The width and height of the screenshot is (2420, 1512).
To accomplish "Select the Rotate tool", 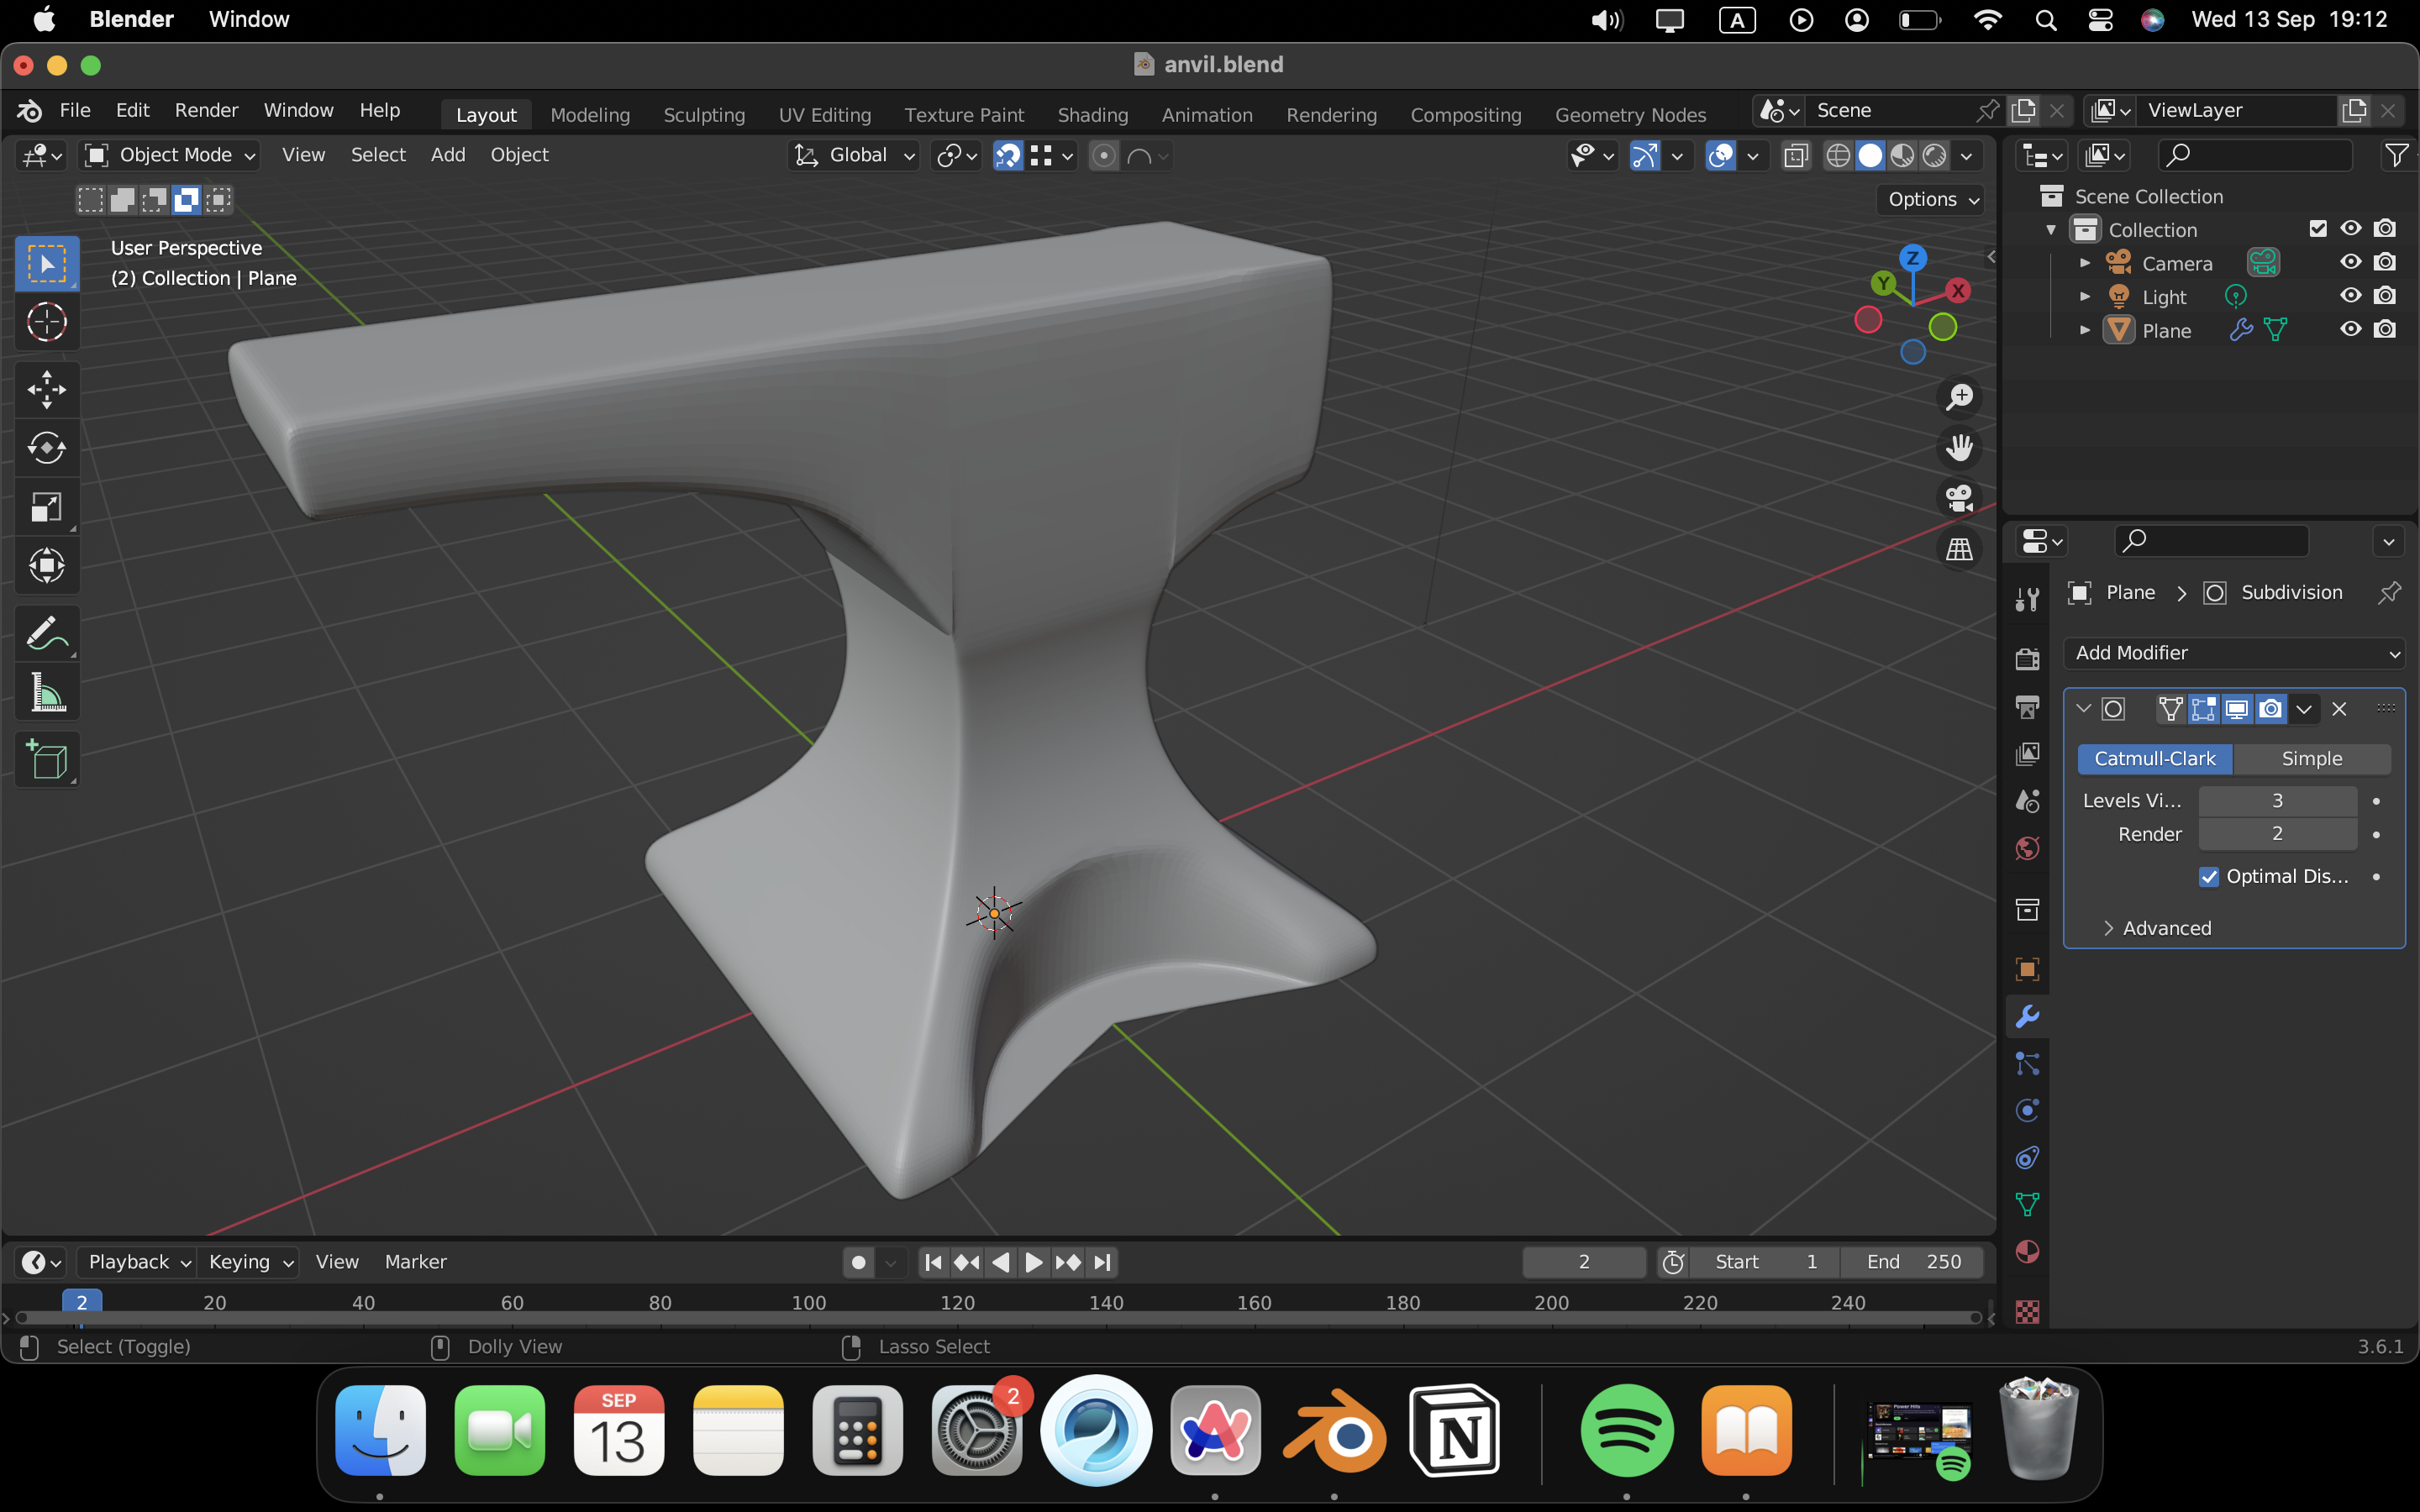I will click(x=46, y=448).
